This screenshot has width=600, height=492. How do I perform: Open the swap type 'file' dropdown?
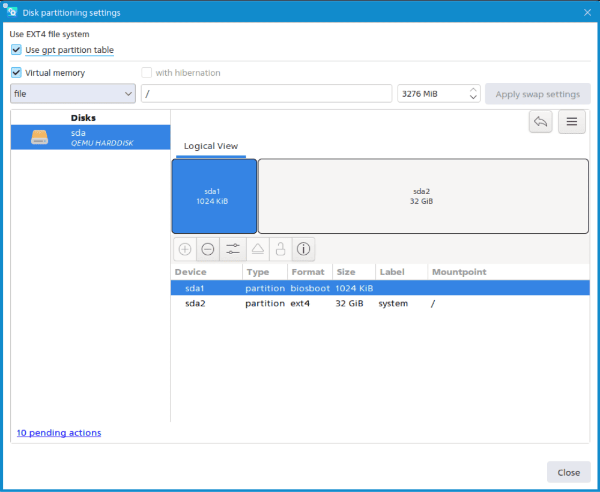[x=73, y=93]
